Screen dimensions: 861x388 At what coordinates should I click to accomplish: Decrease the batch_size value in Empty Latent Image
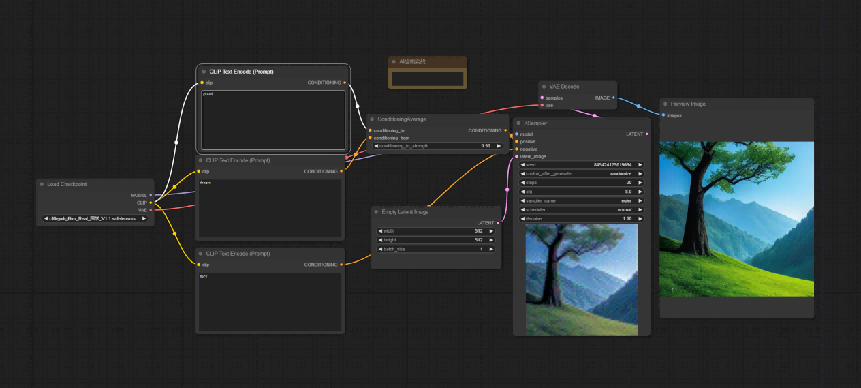coord(380,249)
